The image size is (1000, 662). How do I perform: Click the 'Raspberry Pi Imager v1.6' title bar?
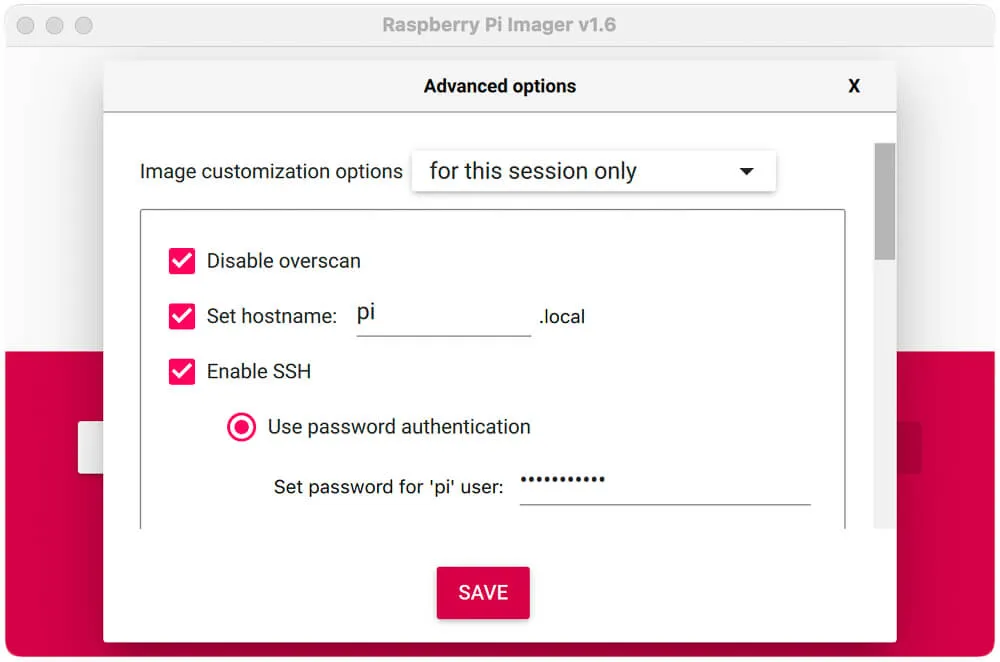point(499,25)
